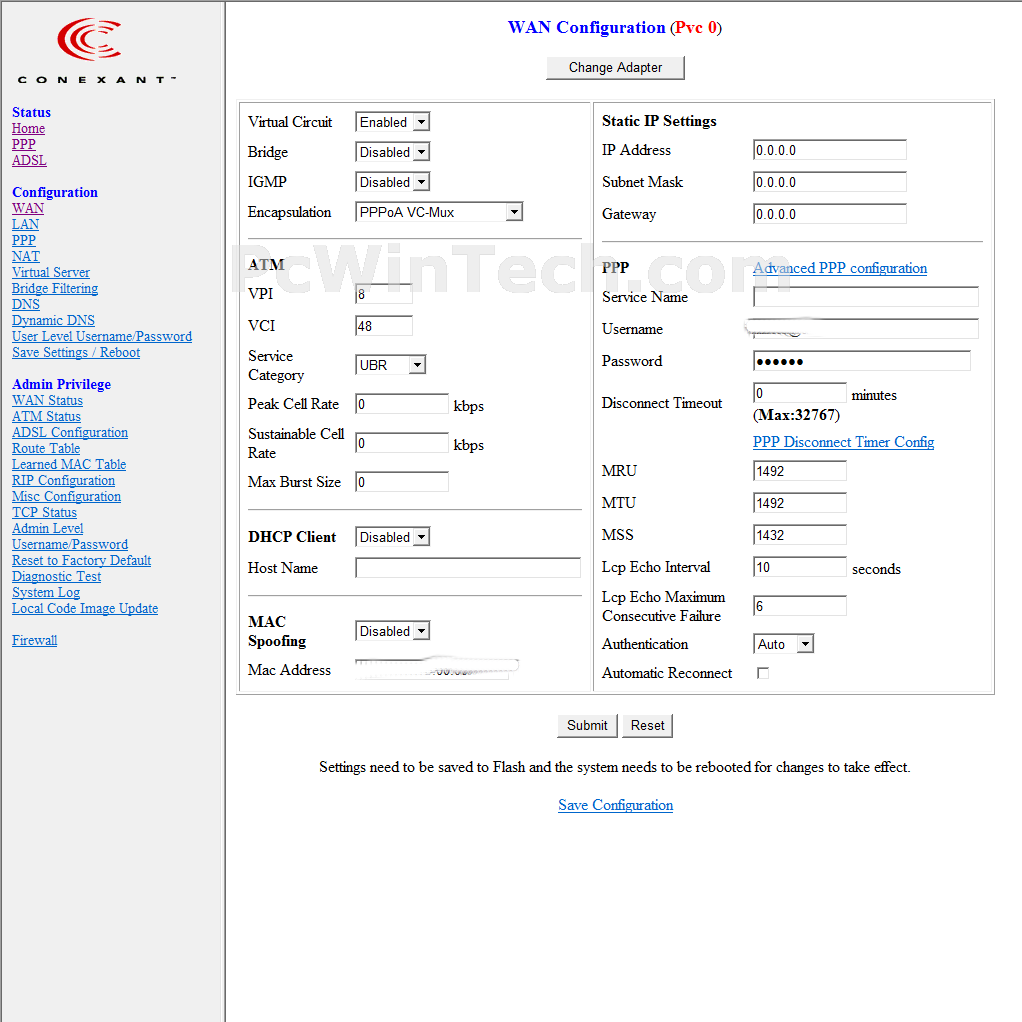Go to Home status page
Screen dimensions: 1022x1022
[x=28, y=128]
